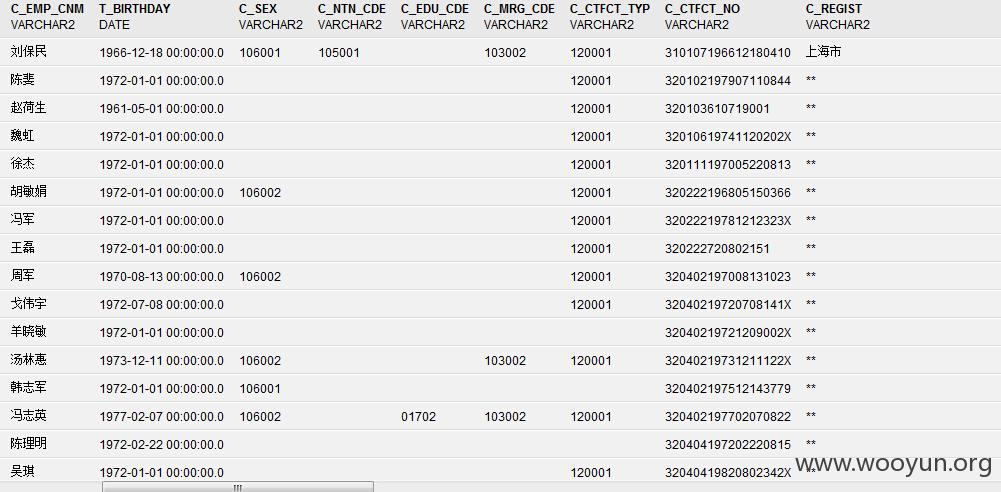This screenshot has height=492, width=1001.
Task: Click birthday value 1970-08-13 00:00:00.0
Action: click(x=162, y=277)
